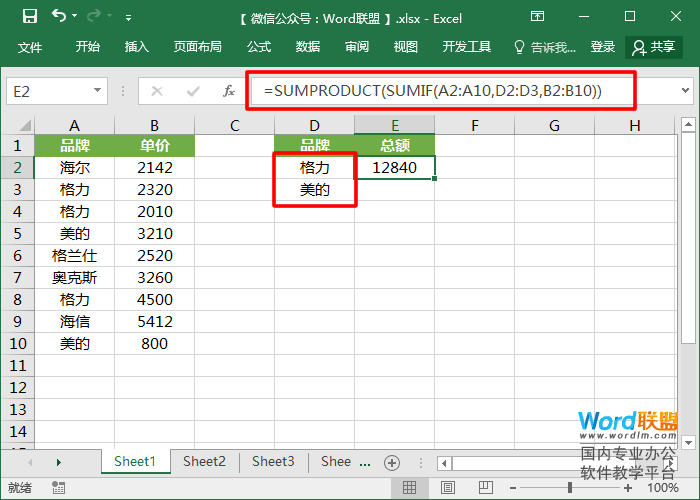Switch to Sheet2 tab
The image size is (700, 500).
click(204, 461)
